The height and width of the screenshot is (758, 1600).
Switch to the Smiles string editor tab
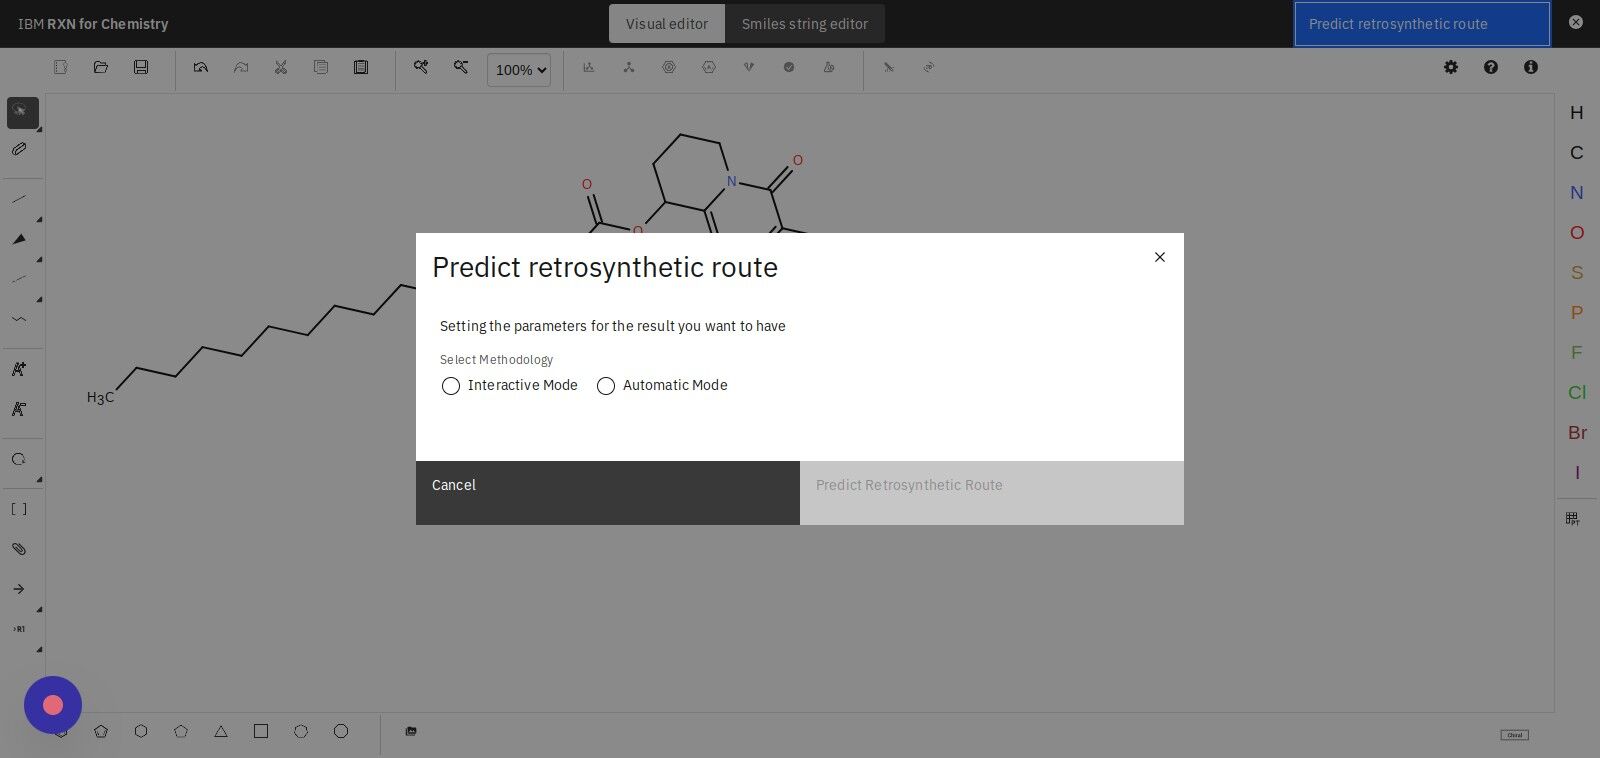click(x=805, y=24)
